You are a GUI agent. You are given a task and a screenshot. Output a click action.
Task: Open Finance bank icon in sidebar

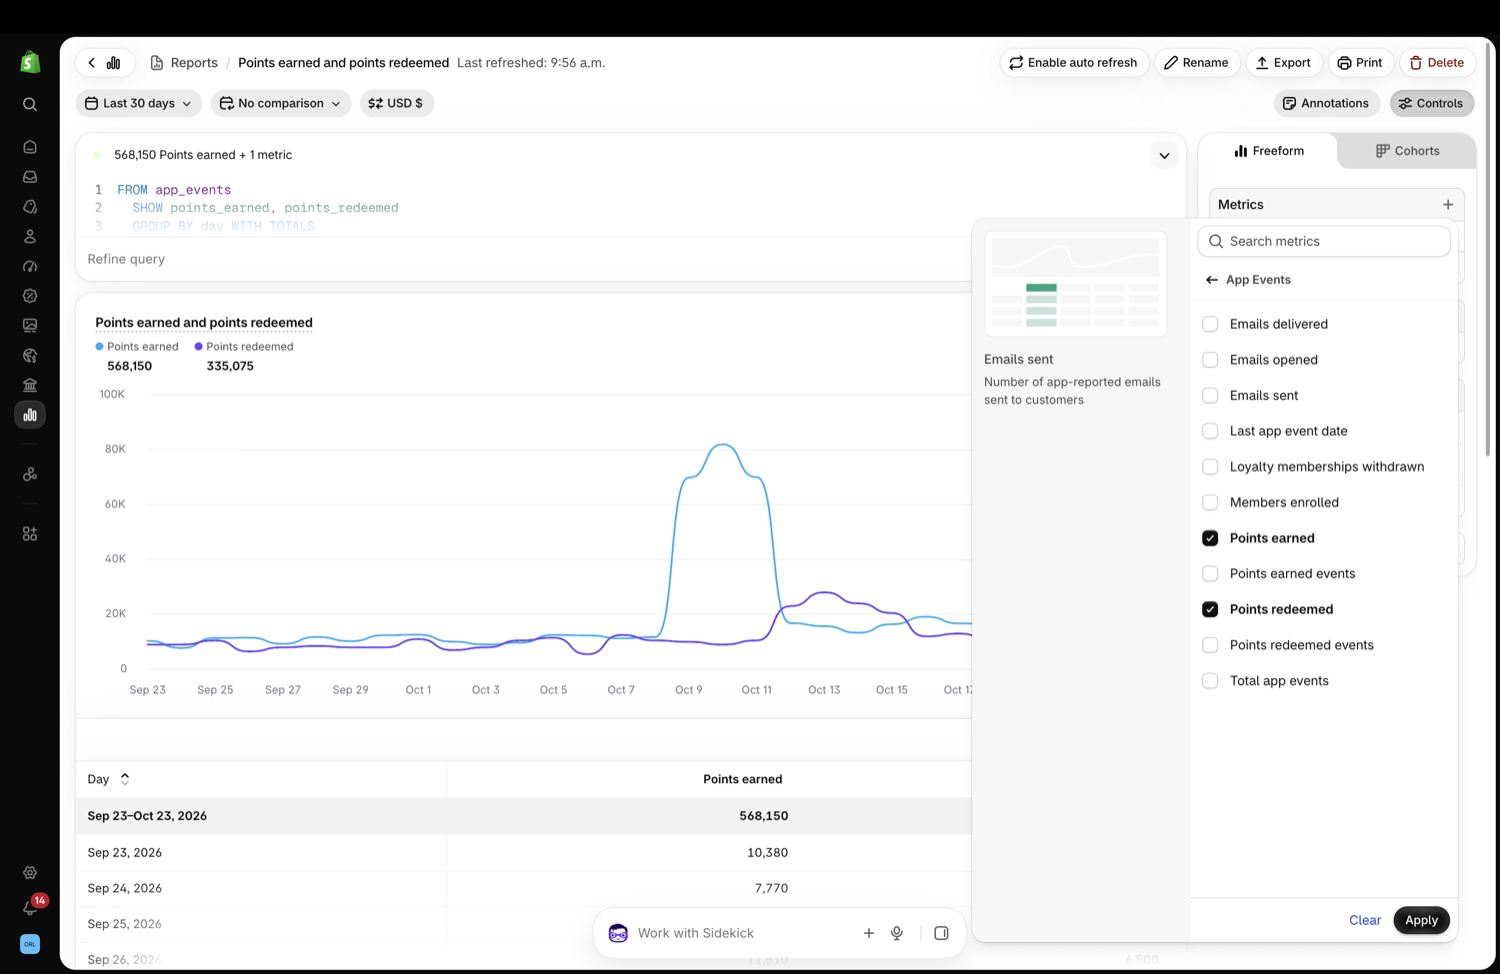point(30,385)
